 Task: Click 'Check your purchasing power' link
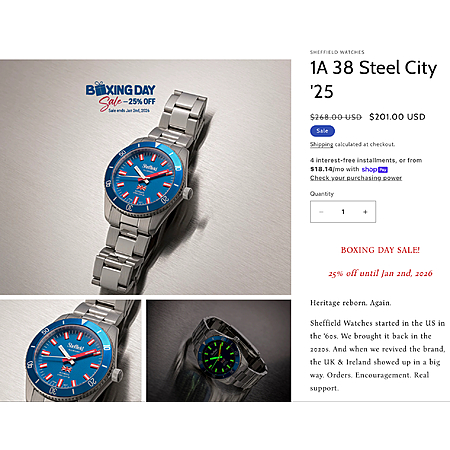(356, 178)
